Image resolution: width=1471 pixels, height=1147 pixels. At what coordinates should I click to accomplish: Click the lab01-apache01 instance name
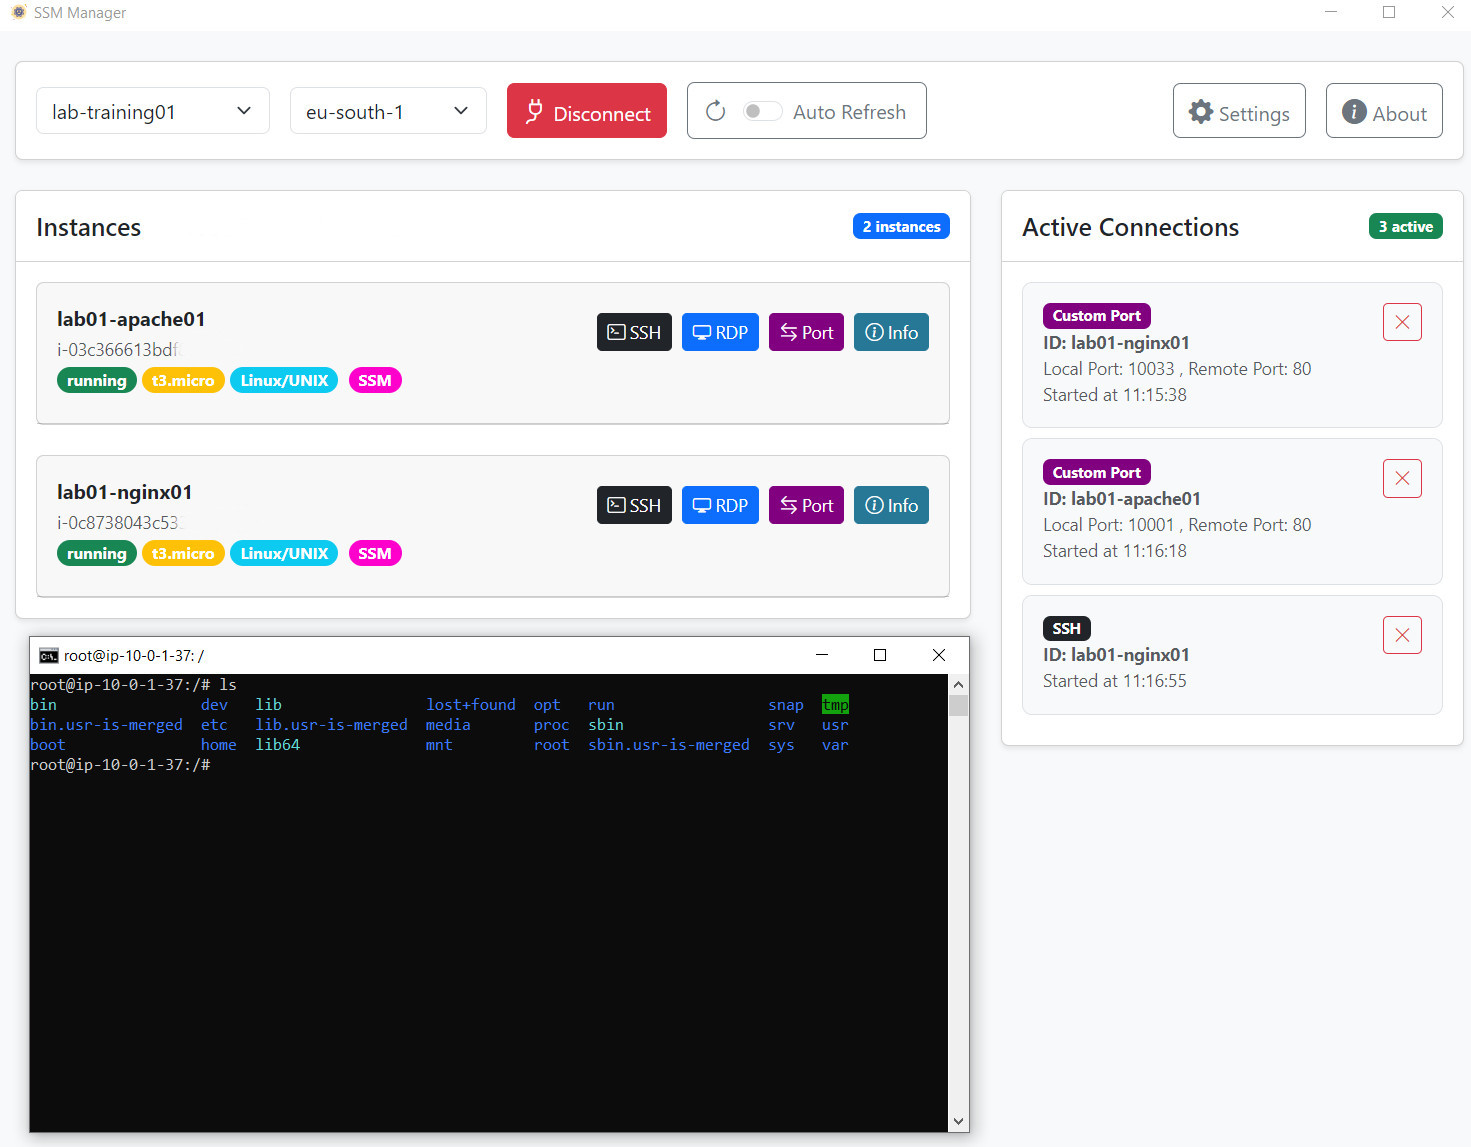click(131, 319)
